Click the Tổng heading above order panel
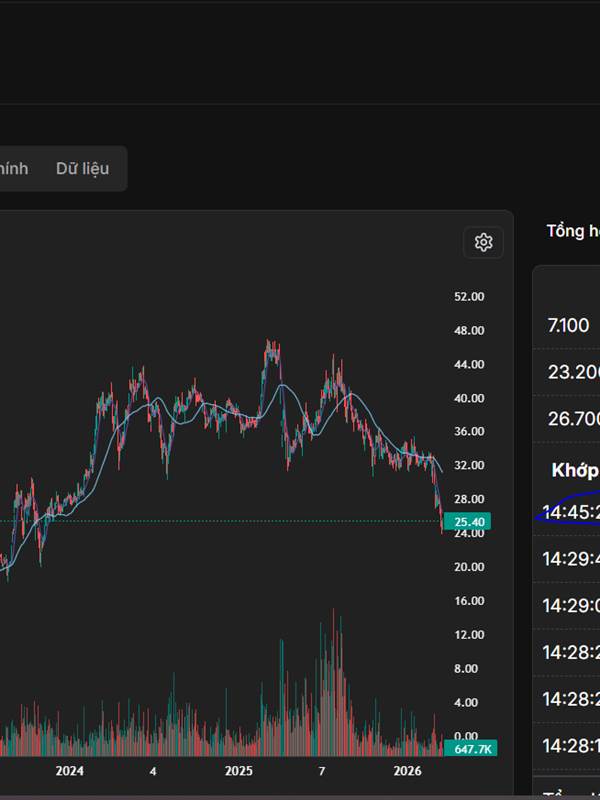The image size is (600, 800). pos(572,231)
